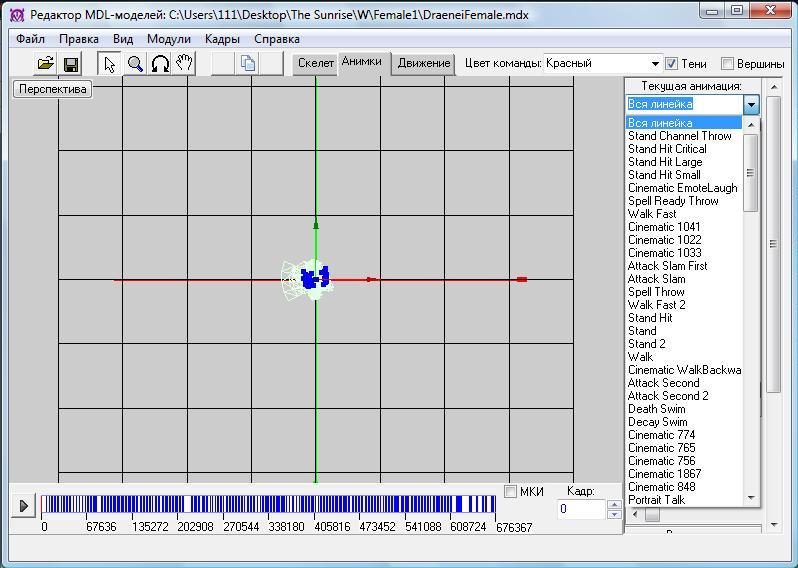Click the save floppy disk icon
Image resolution: width=798 pixels, height=568 pixels.
pyautogui.click(x=71, y=64)
